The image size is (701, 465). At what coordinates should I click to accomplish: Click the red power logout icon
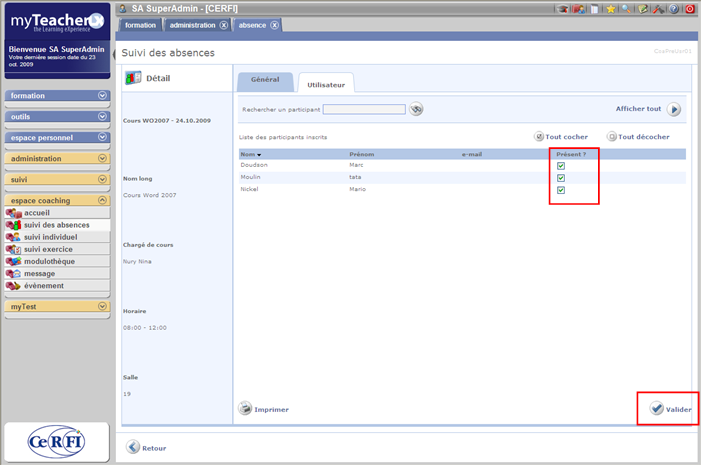pos(690,8)
